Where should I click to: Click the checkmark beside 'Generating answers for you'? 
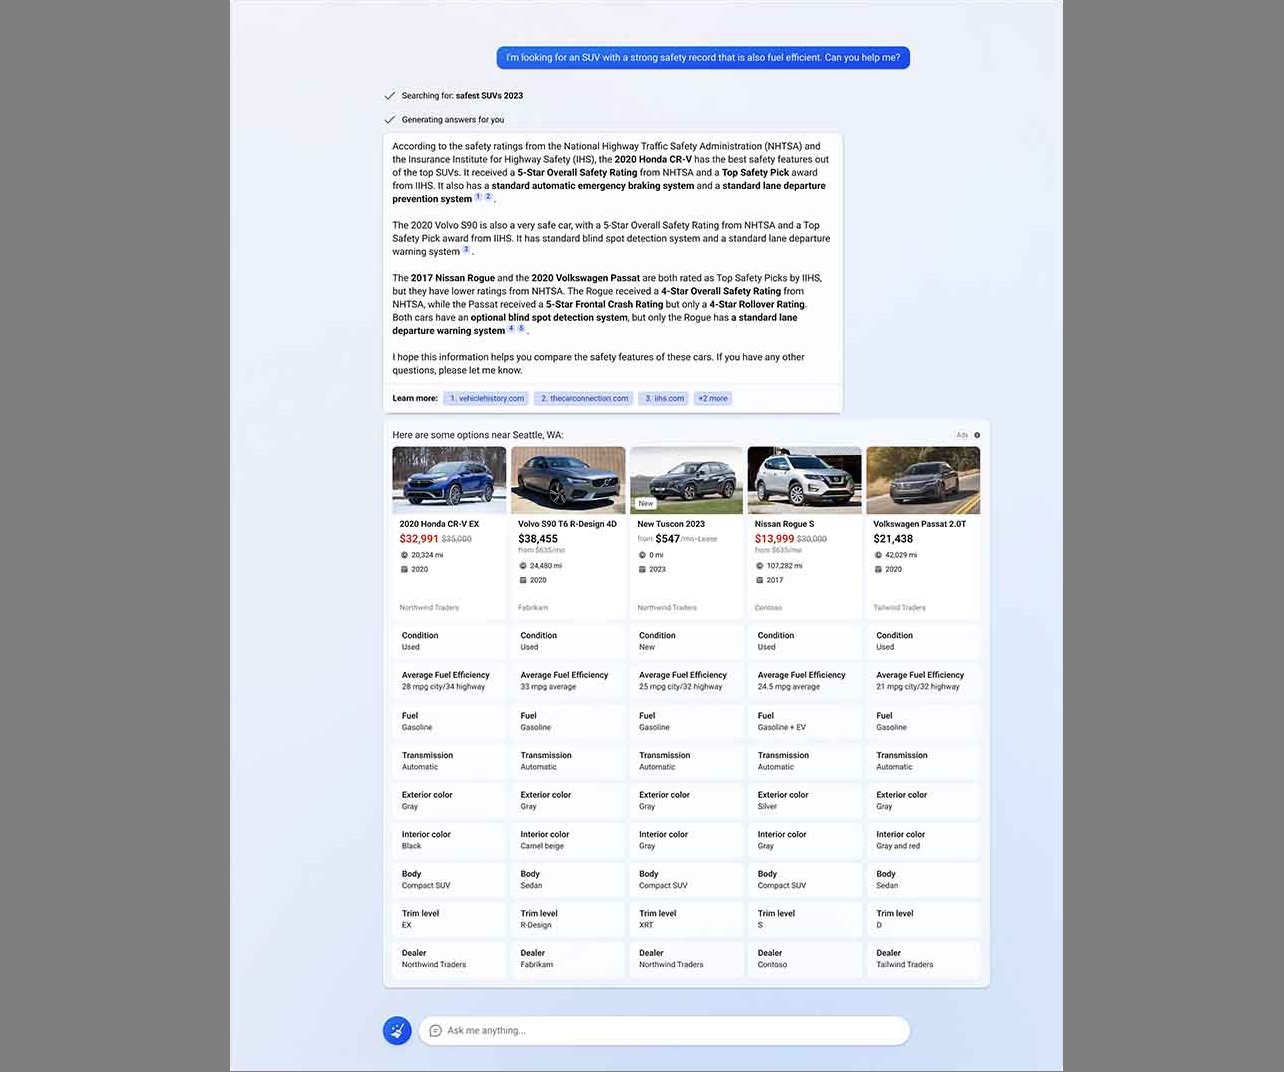click(390, 120)
